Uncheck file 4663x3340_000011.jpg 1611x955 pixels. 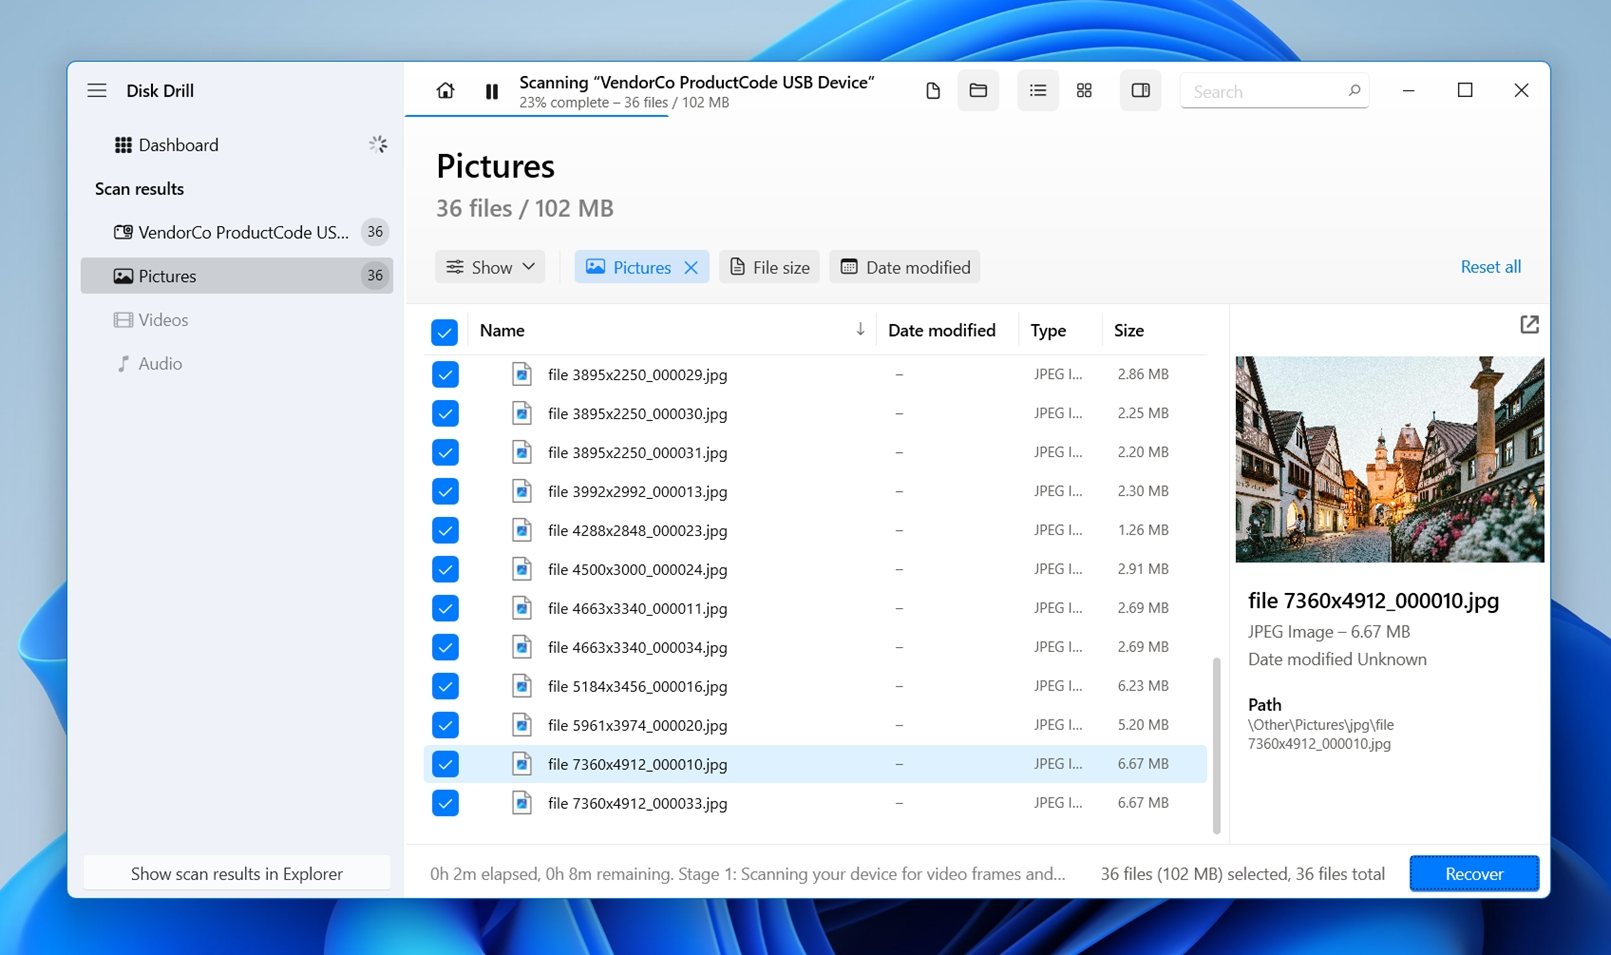click(x=445, y=609)
